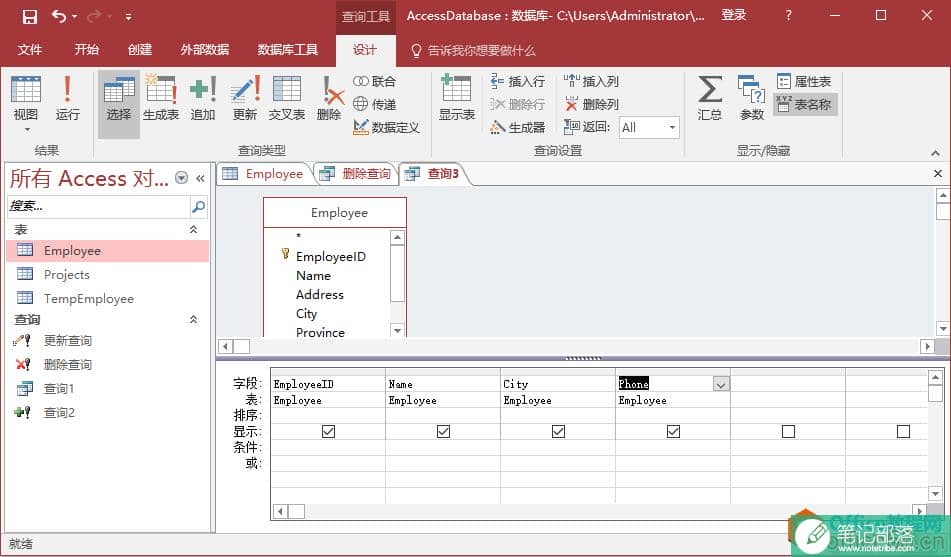
Task: Choose Delete (删除) query type
Action: (x=329, y=98)
